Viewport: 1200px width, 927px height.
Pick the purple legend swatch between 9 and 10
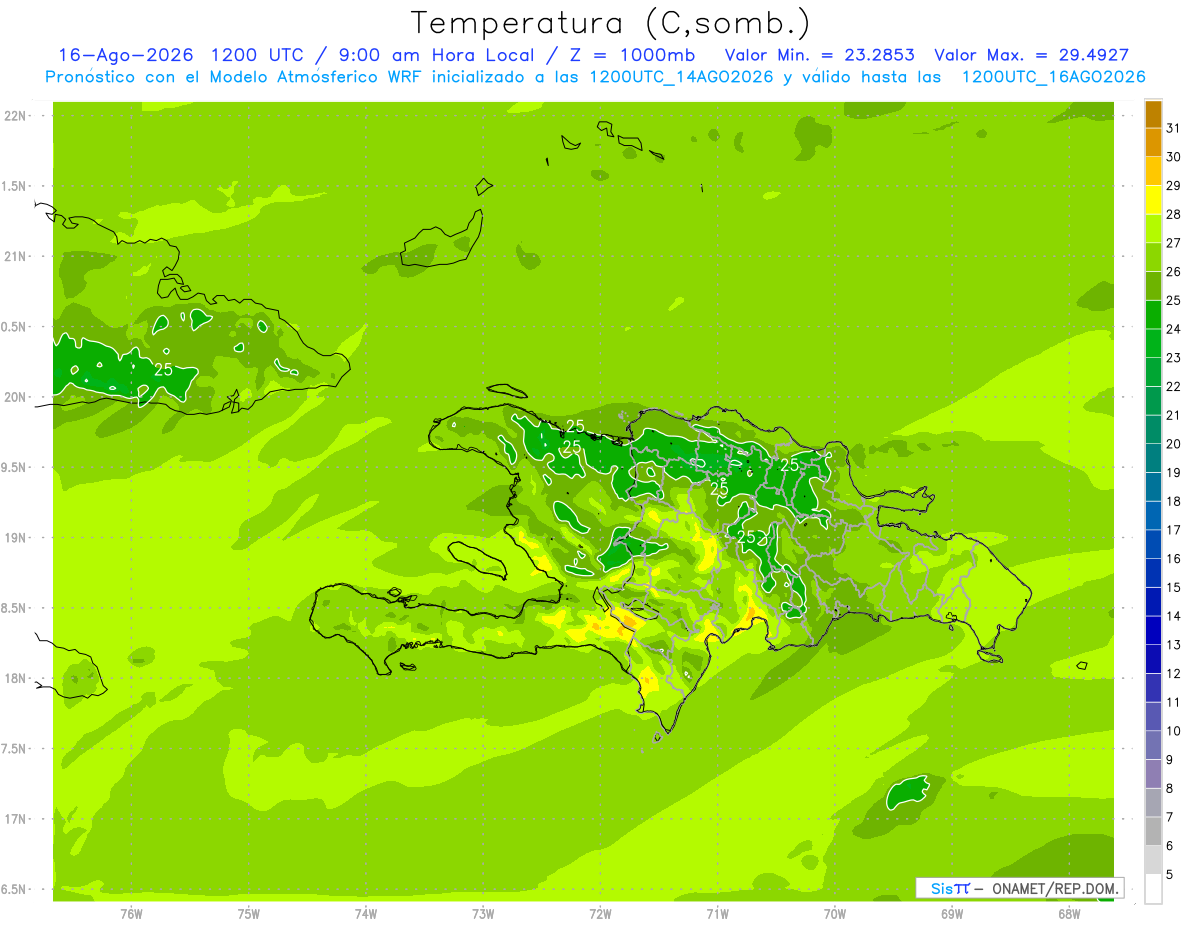pyautogui.click(x=1153, y=745)
